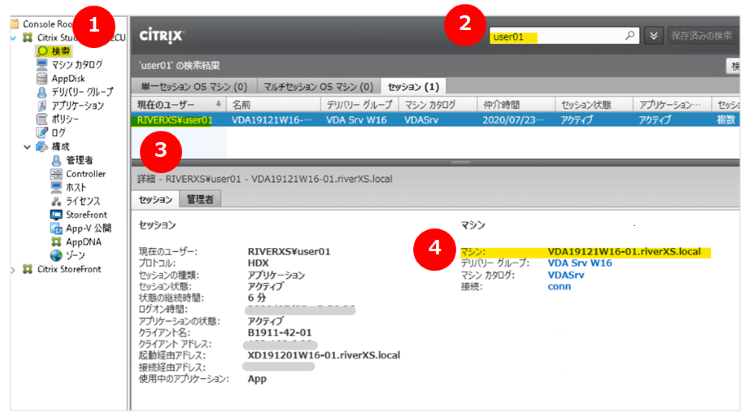Open the AppDNA node icon
Screen dimensions: 750x418
click(56, 242)
